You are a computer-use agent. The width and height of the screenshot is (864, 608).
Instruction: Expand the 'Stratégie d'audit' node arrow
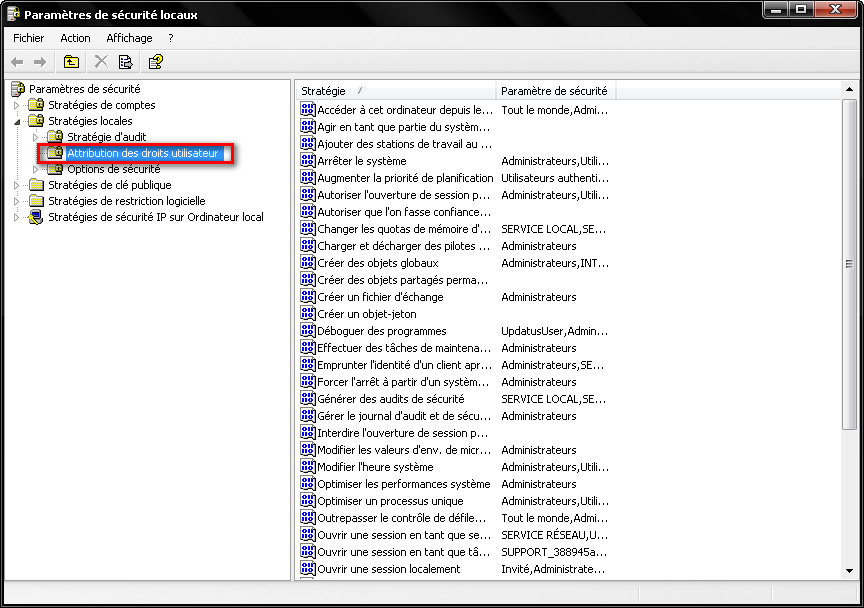[36, 137]
